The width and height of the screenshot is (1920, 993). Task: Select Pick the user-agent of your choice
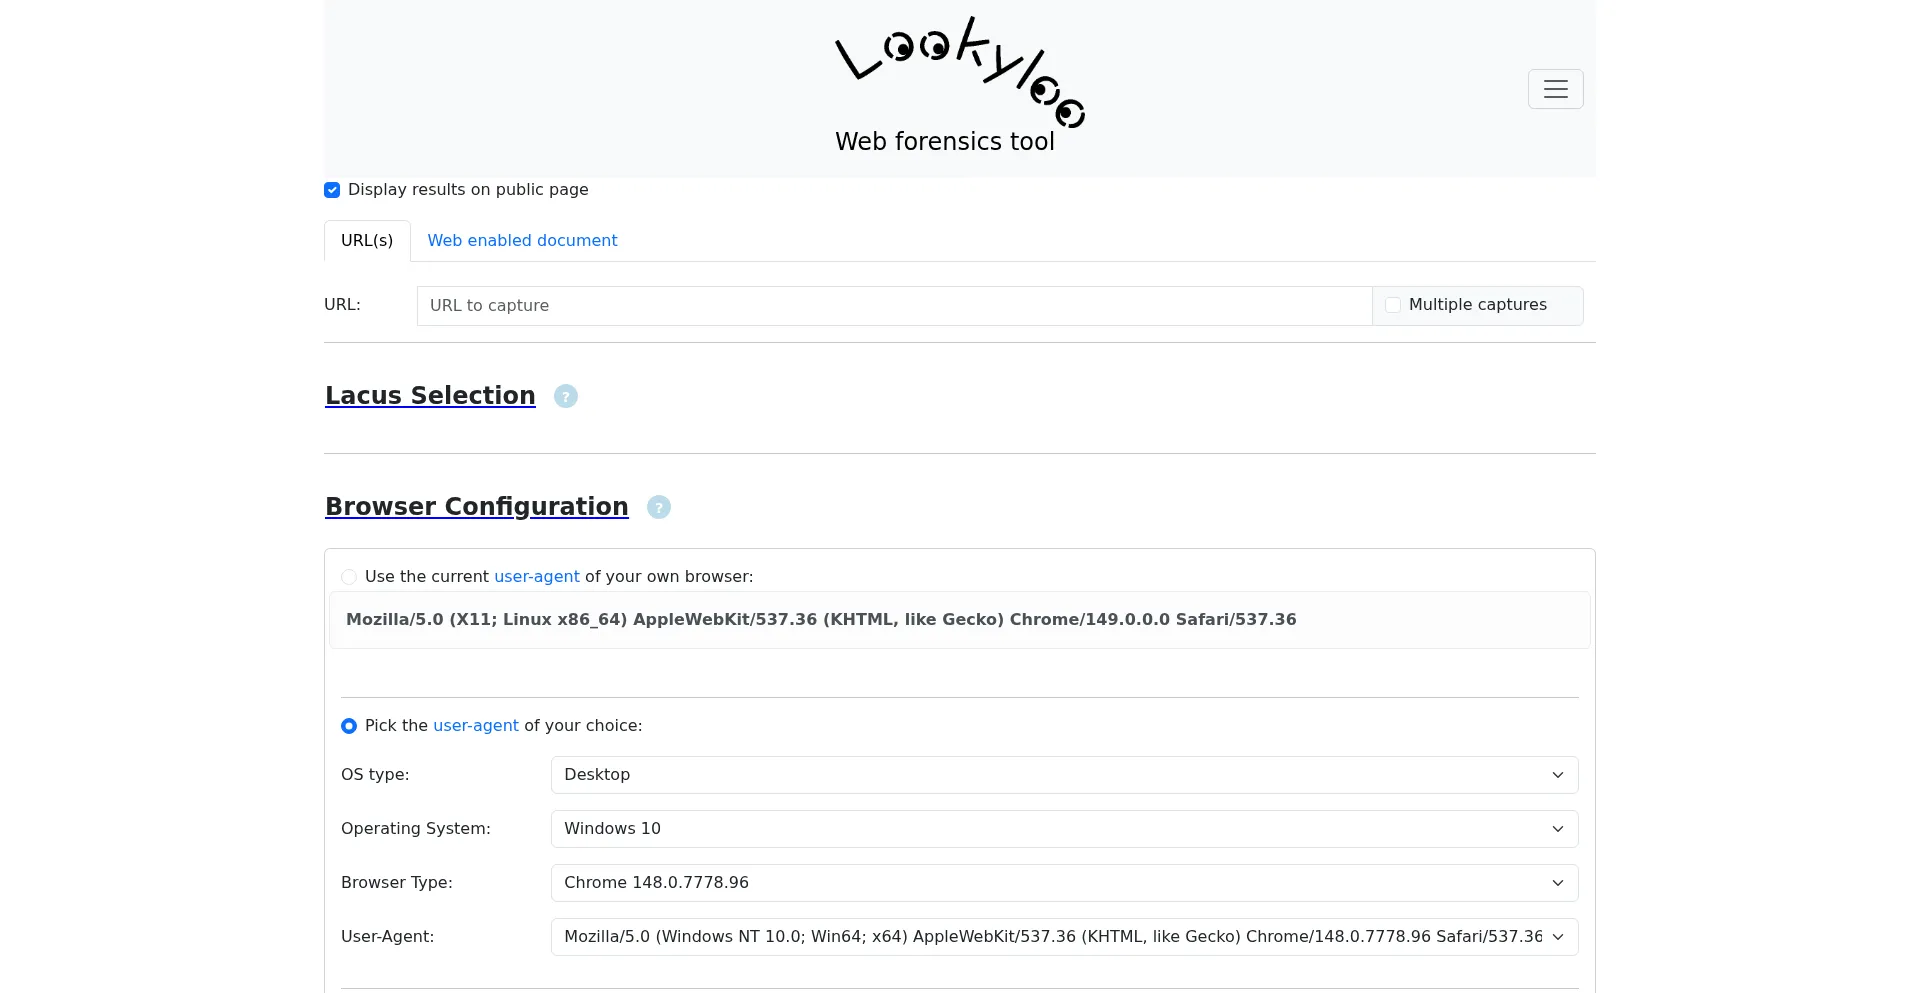(349, 726)
